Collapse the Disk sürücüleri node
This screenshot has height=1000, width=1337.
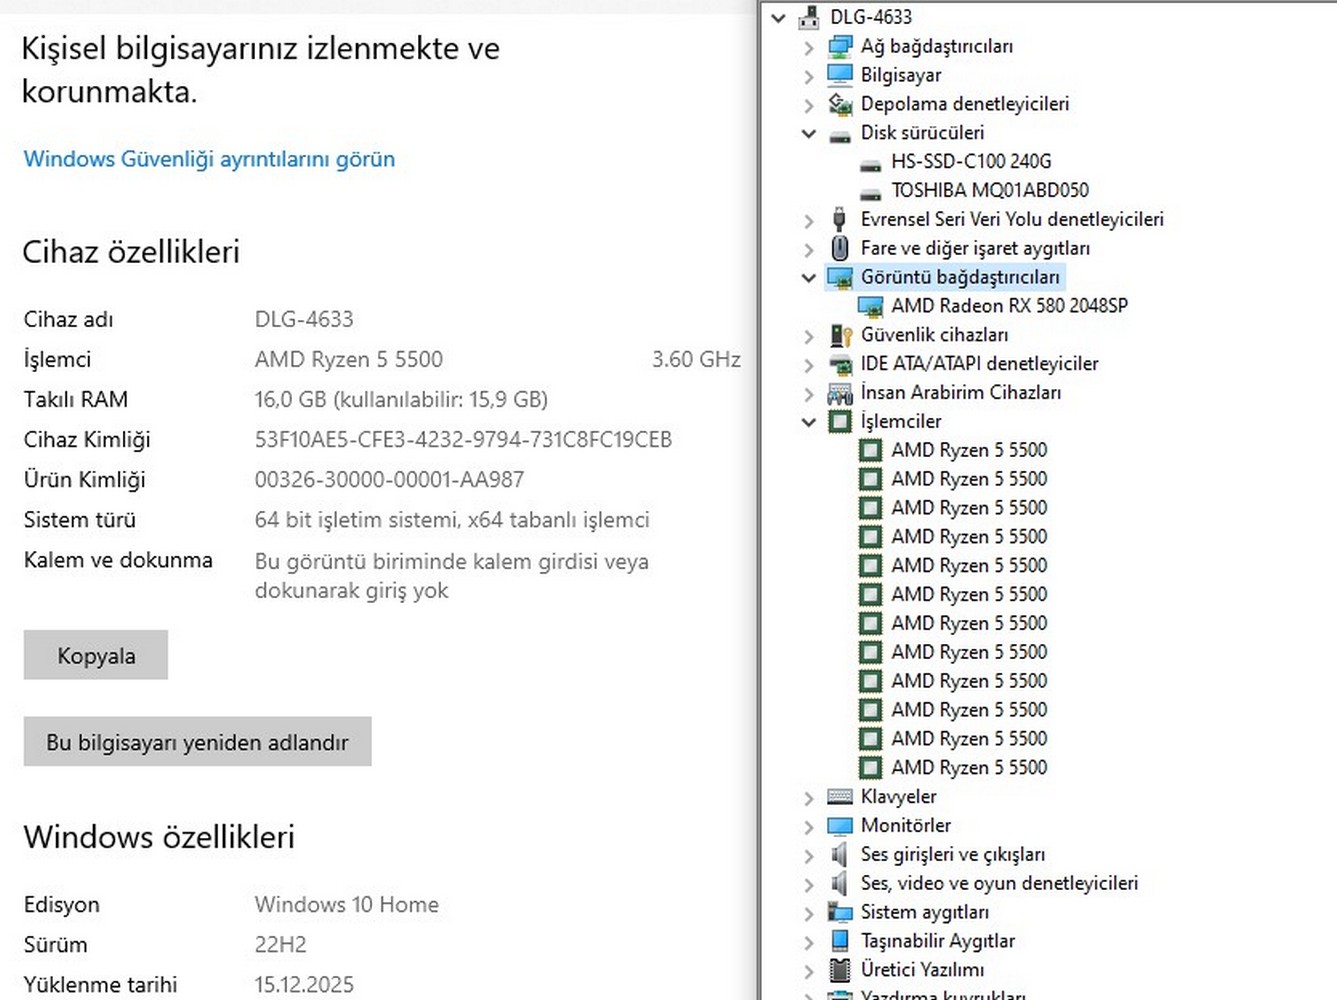click(x=809, y=133)
